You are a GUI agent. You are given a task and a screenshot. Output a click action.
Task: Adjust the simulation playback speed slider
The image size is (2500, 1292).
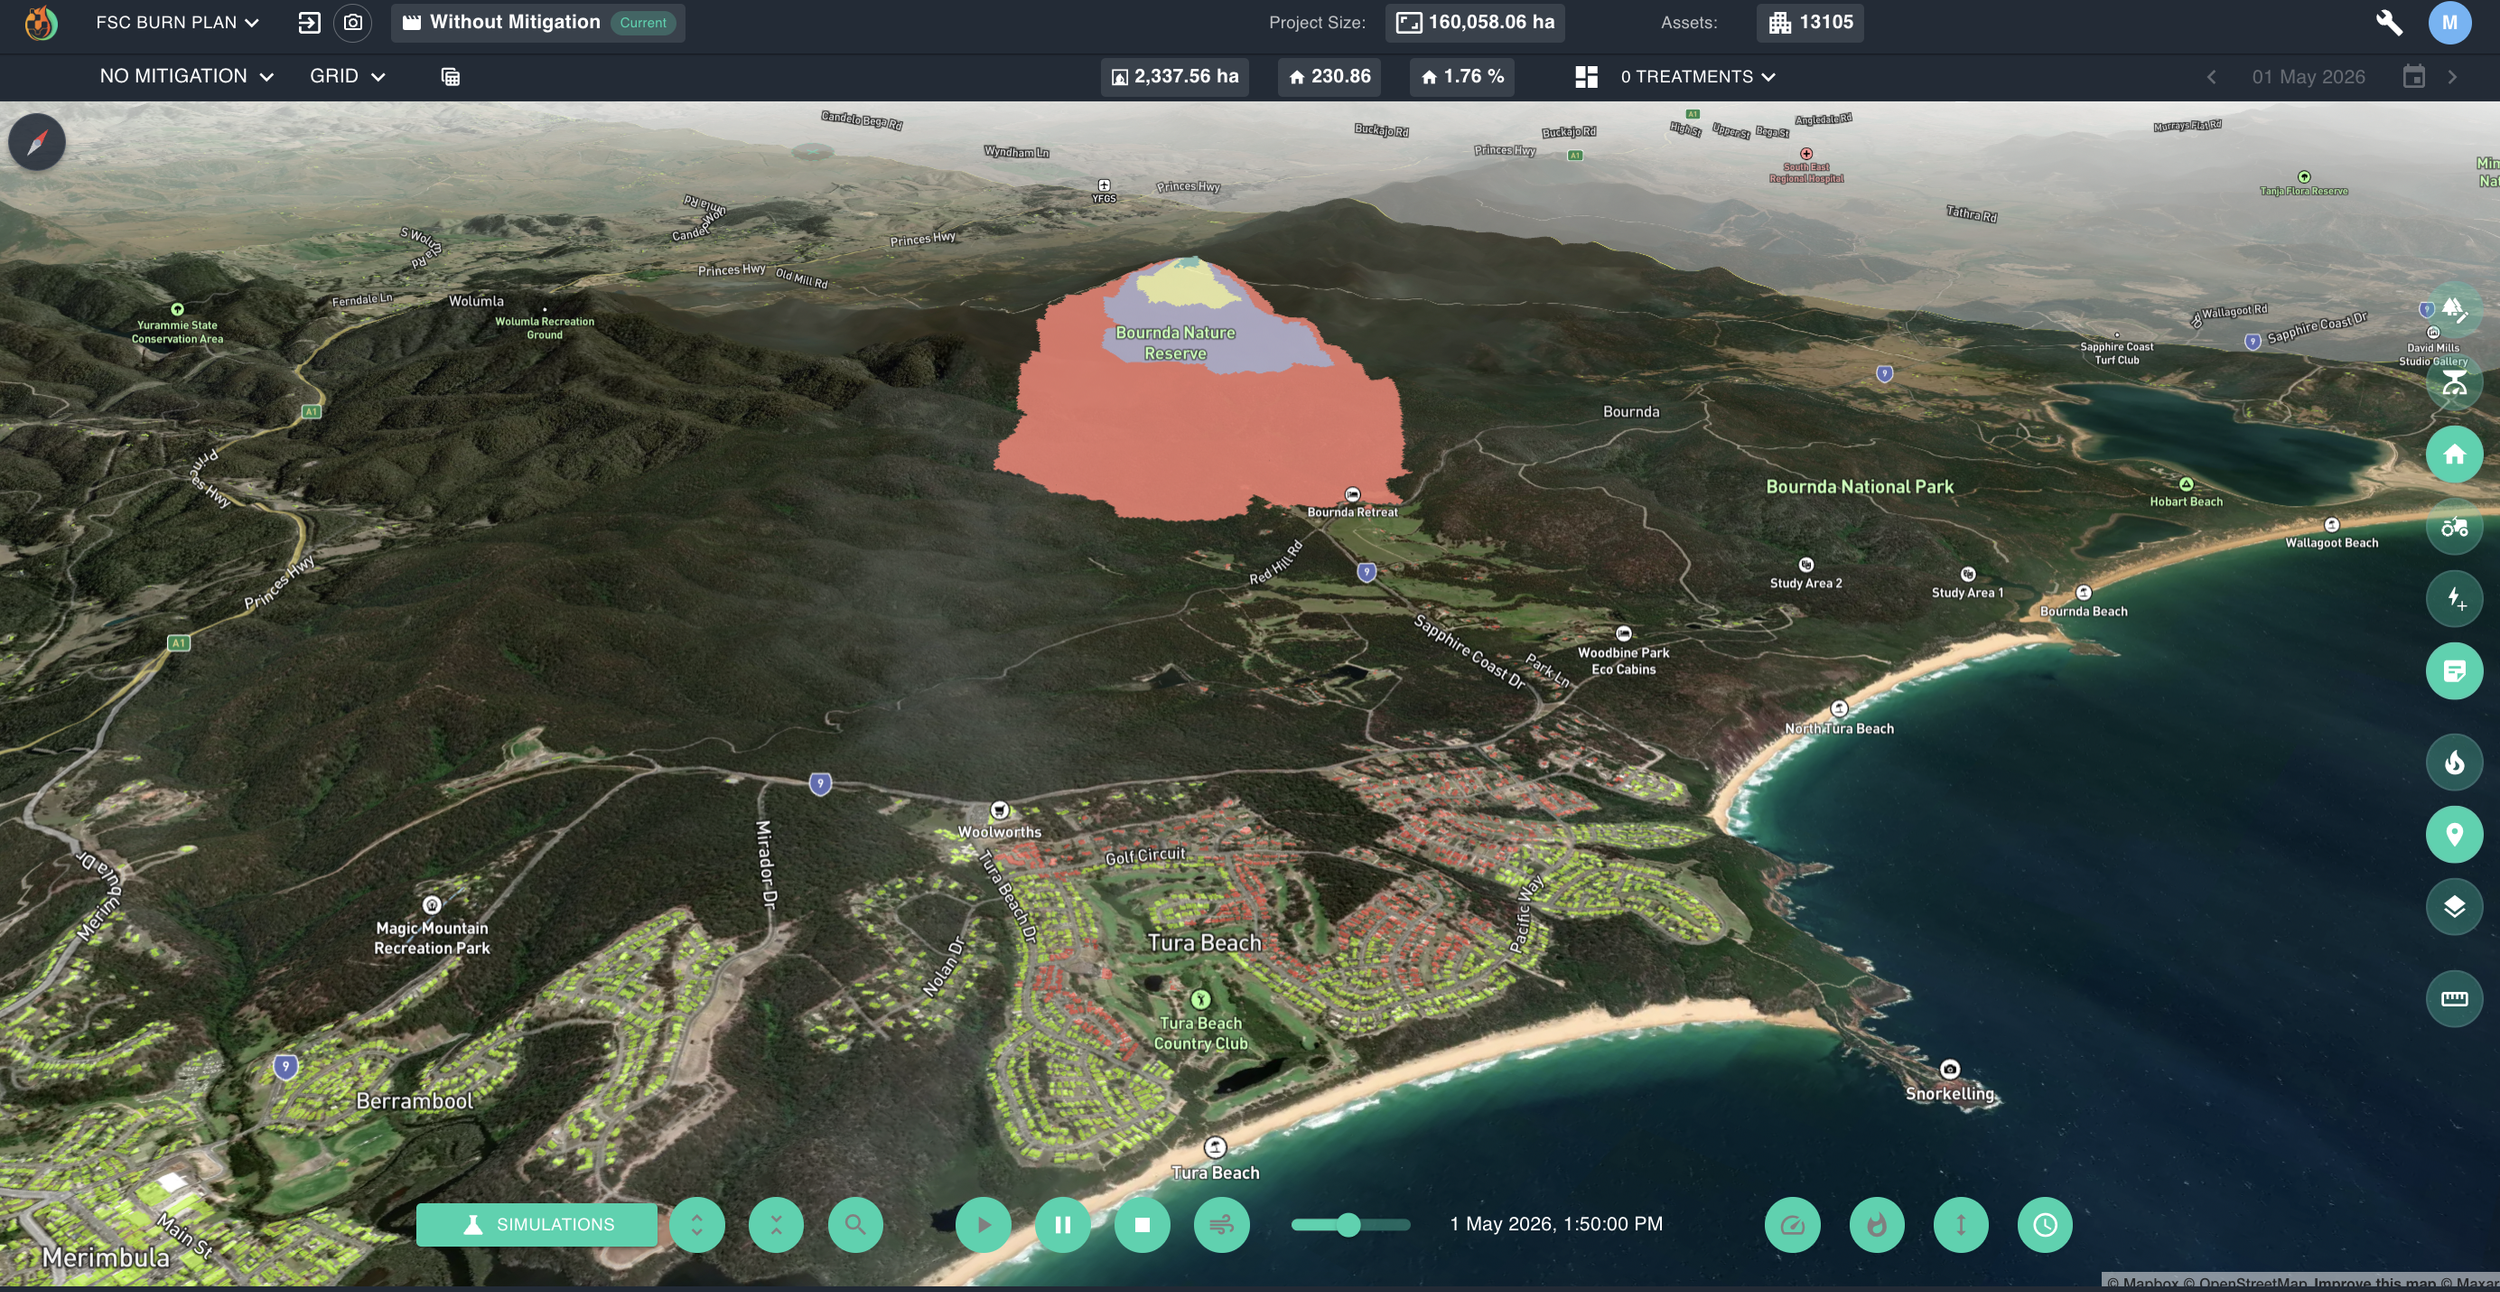[x=1350, y=1224]
